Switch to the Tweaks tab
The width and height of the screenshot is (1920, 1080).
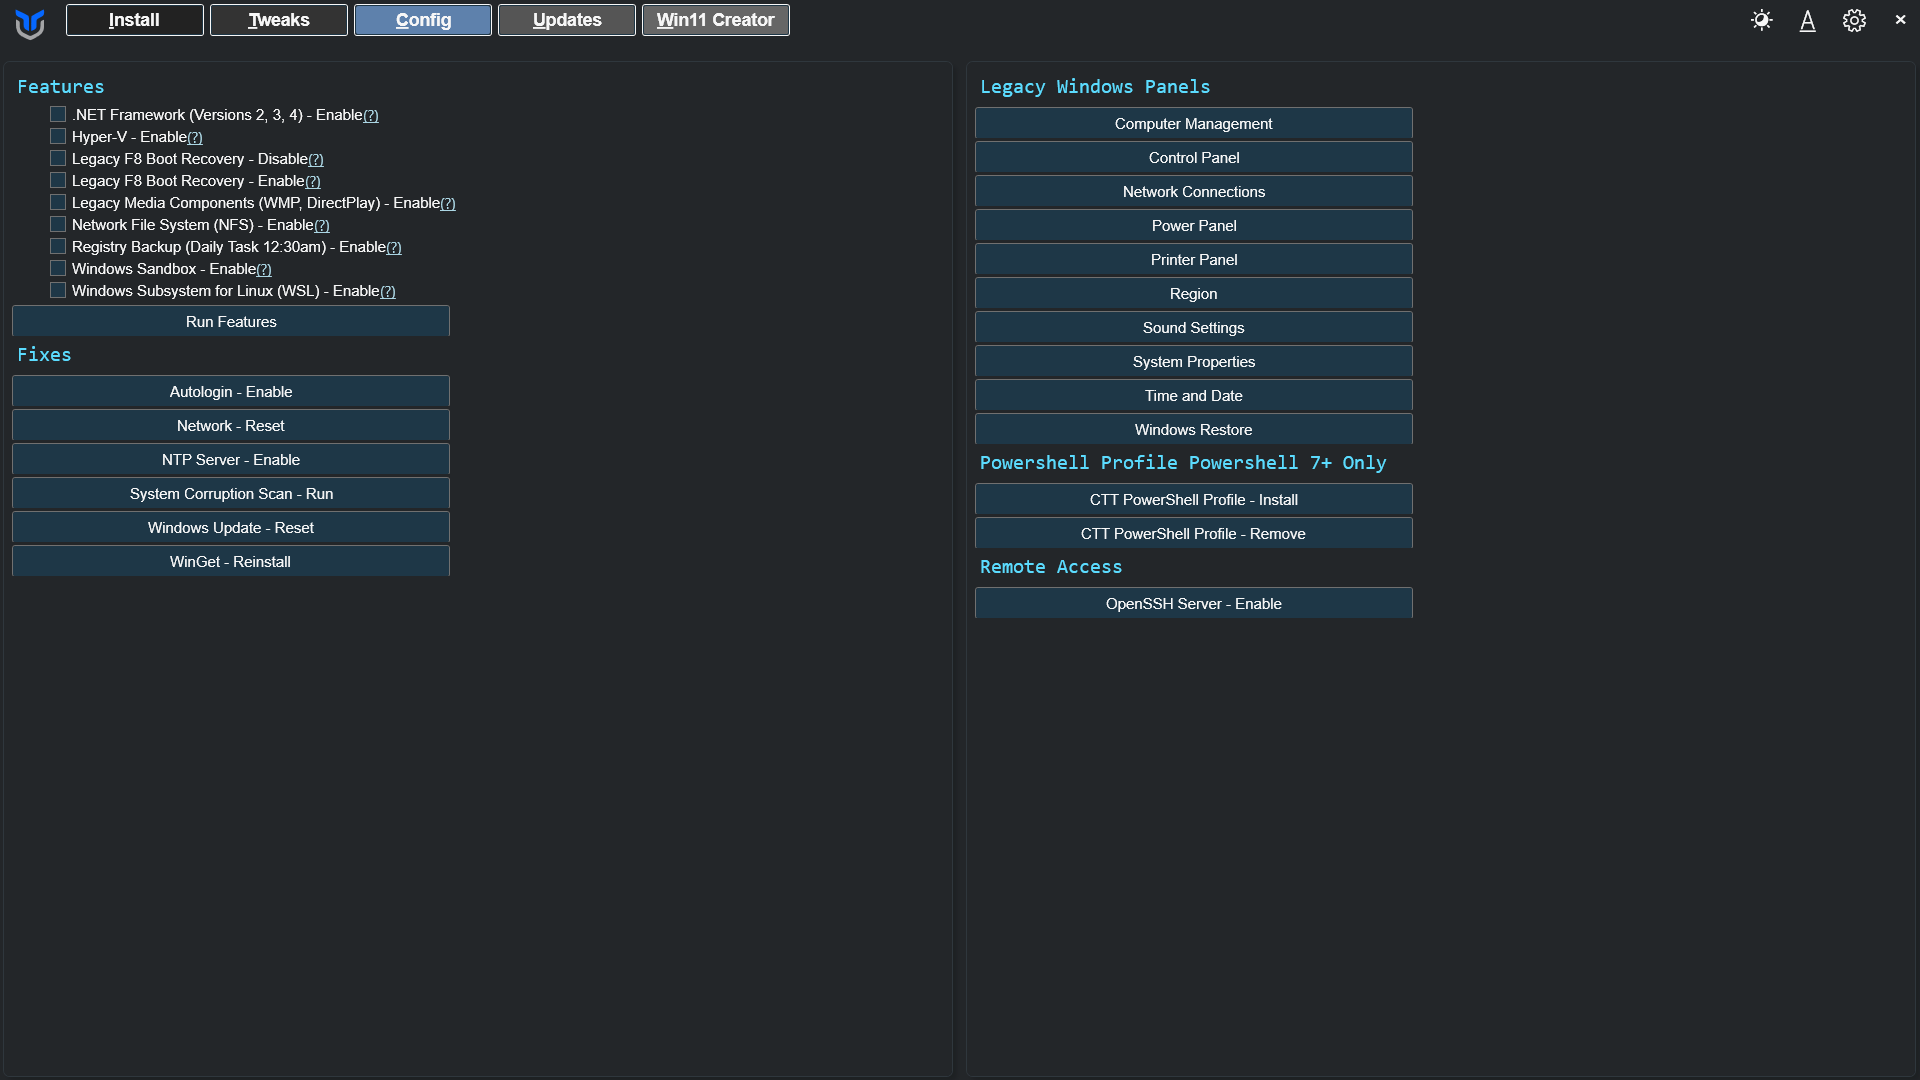pyautogui.click(x=279, y=20)
